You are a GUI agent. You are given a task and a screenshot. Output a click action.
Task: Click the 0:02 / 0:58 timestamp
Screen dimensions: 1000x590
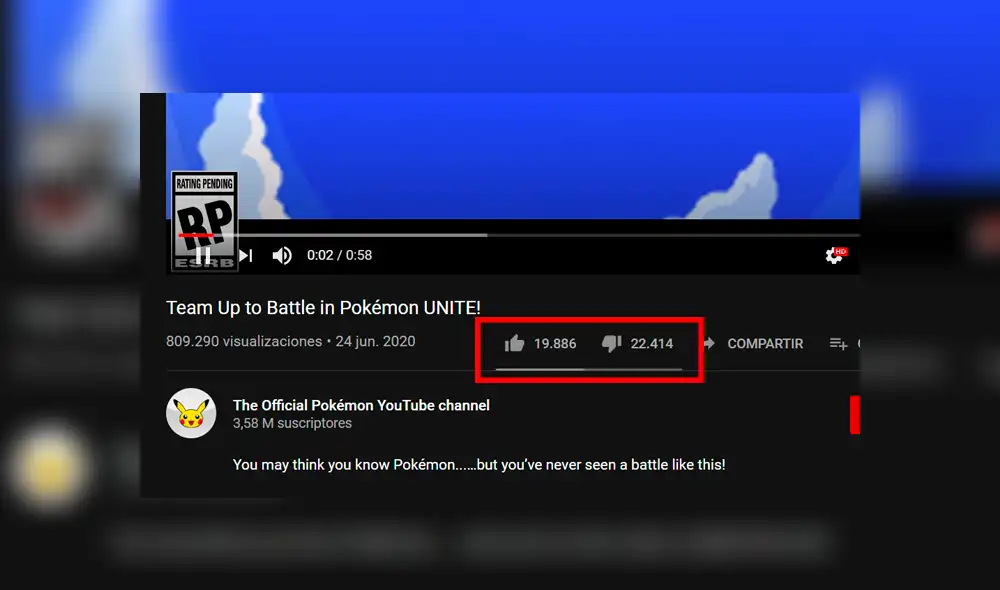pyautogui.click(x=339, y=255)
